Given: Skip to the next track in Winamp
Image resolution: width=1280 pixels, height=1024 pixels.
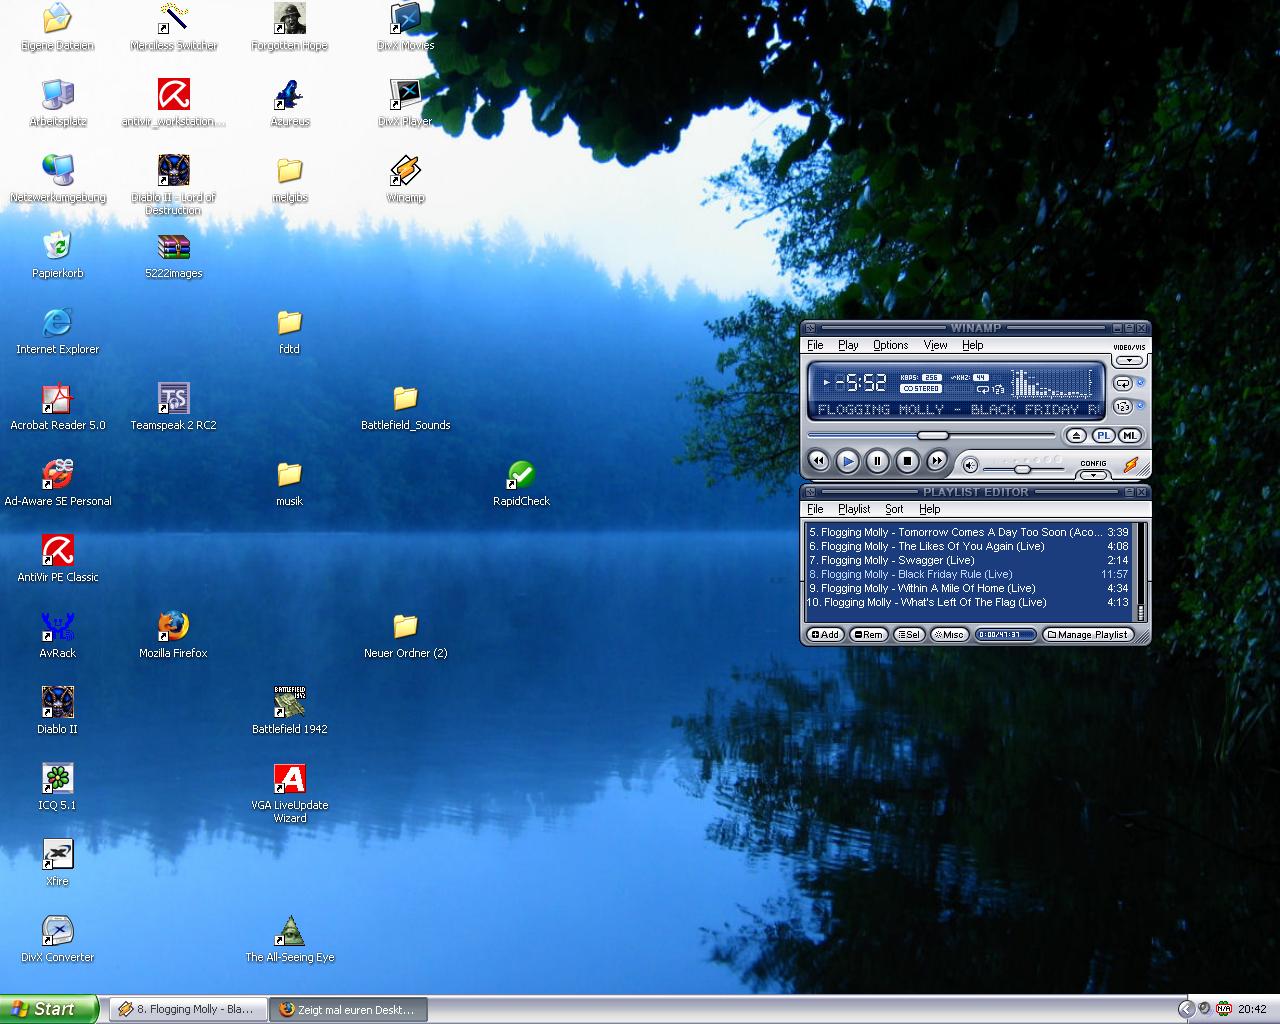Looking at the screenshot, I should point(937,461).
